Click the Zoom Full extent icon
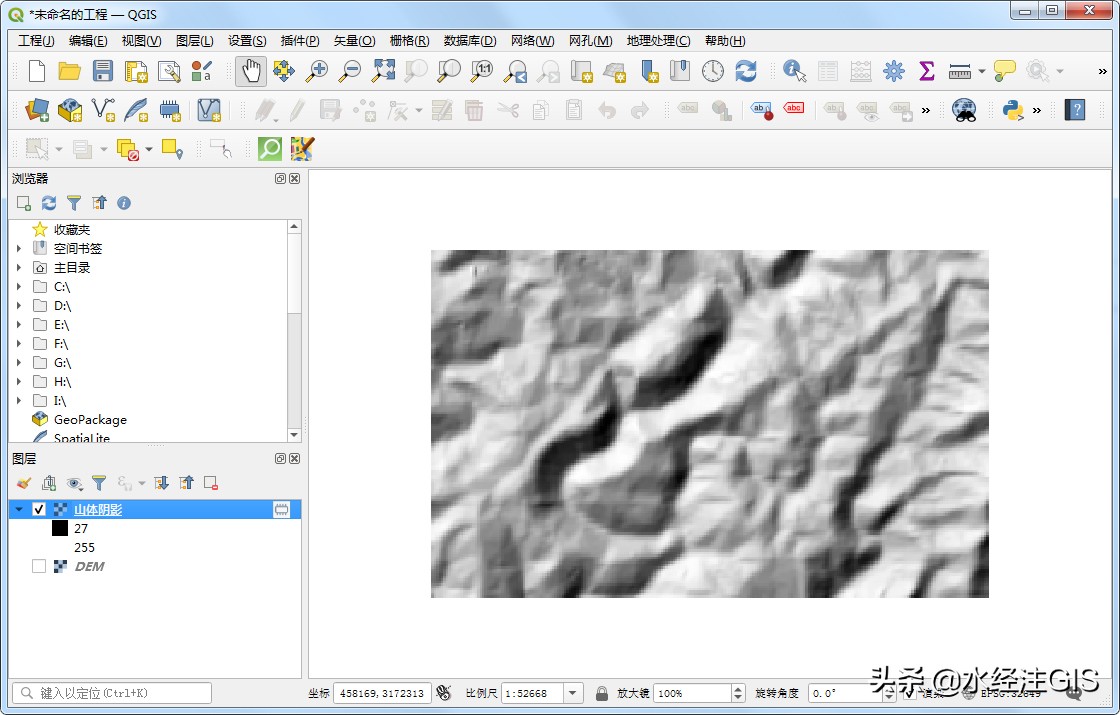 (x=384, y=71)
